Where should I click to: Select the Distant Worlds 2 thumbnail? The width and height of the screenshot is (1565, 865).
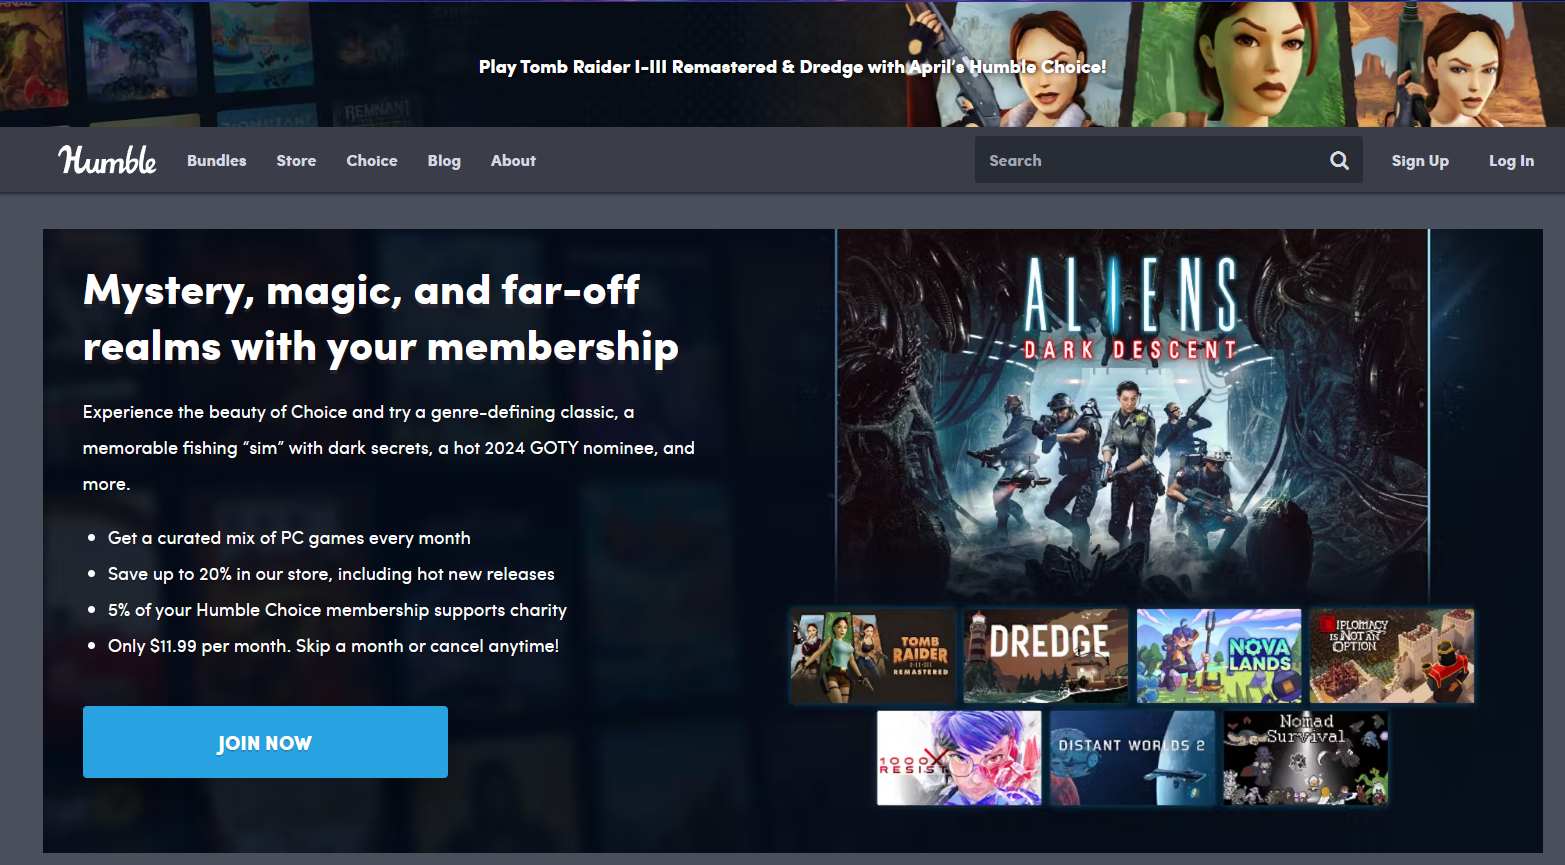tap(1132, 758)
